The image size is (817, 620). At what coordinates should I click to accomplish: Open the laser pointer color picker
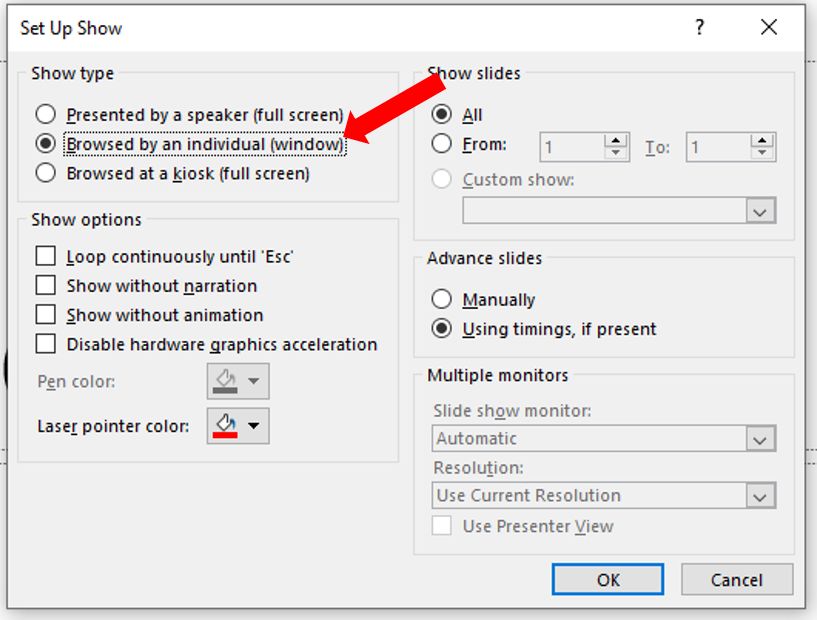pyautogui.click(x=238, y=426)
